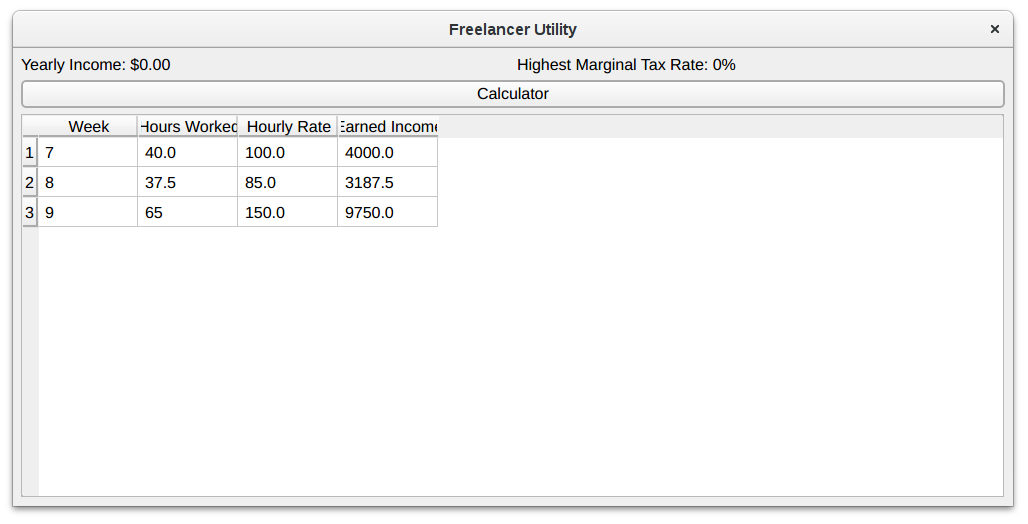Select the Hourly Rate cell 150.0

(288, 213)
